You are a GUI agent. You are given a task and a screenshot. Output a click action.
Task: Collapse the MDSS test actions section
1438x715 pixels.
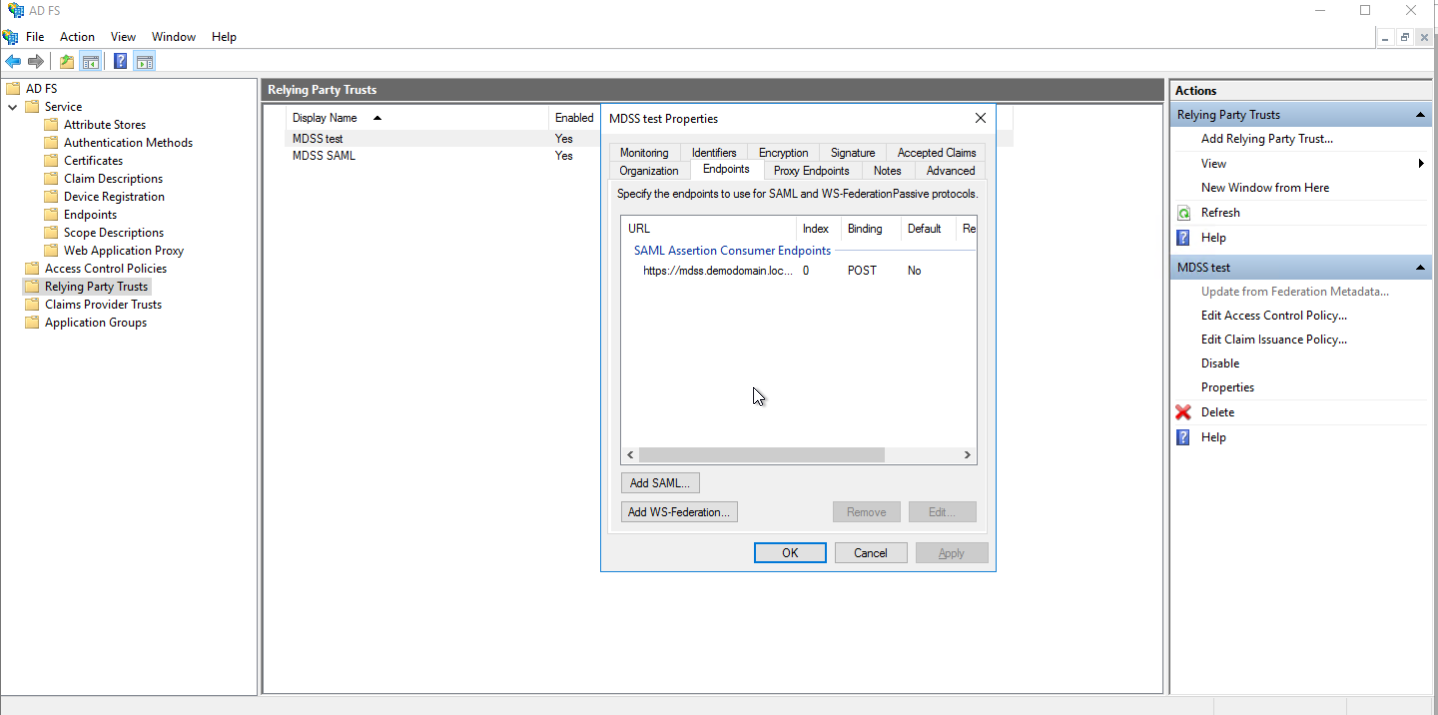1420,268
